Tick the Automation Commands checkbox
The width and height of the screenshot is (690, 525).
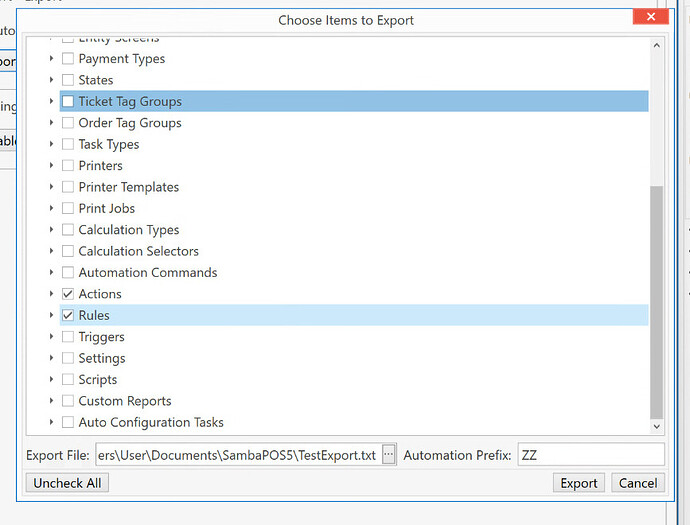coord(68,272)
